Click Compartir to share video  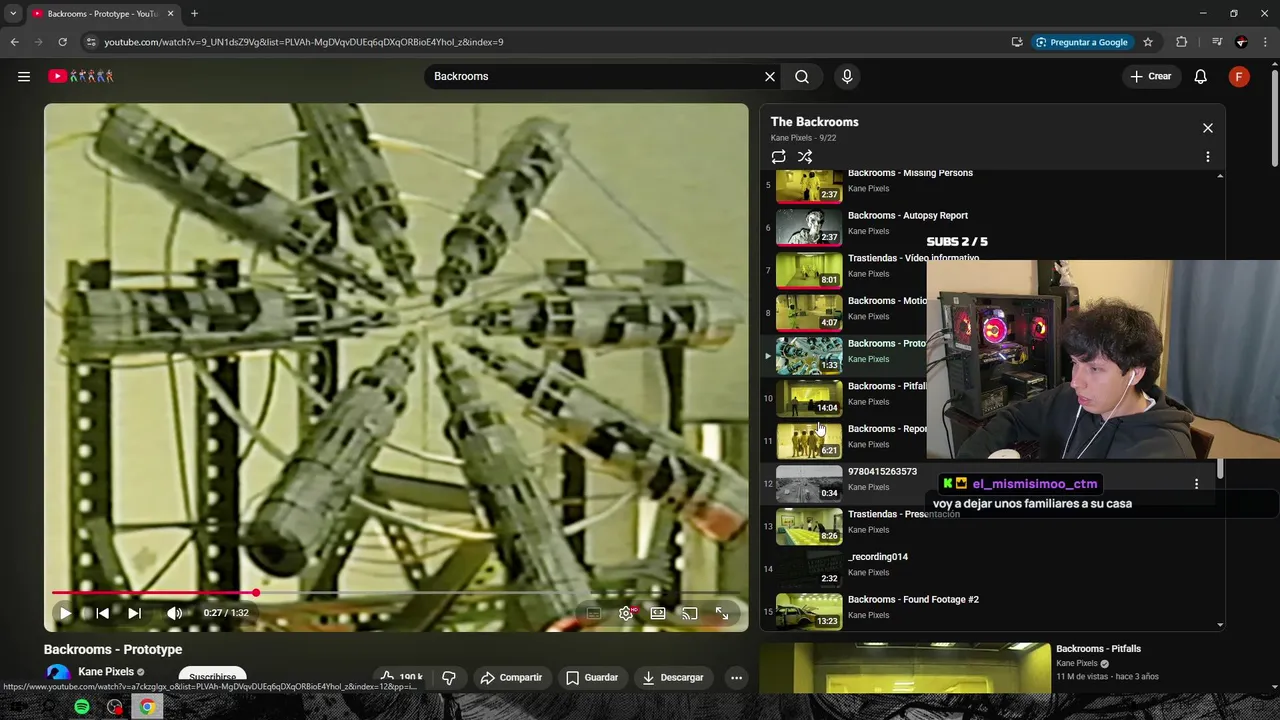coord(511,677)
